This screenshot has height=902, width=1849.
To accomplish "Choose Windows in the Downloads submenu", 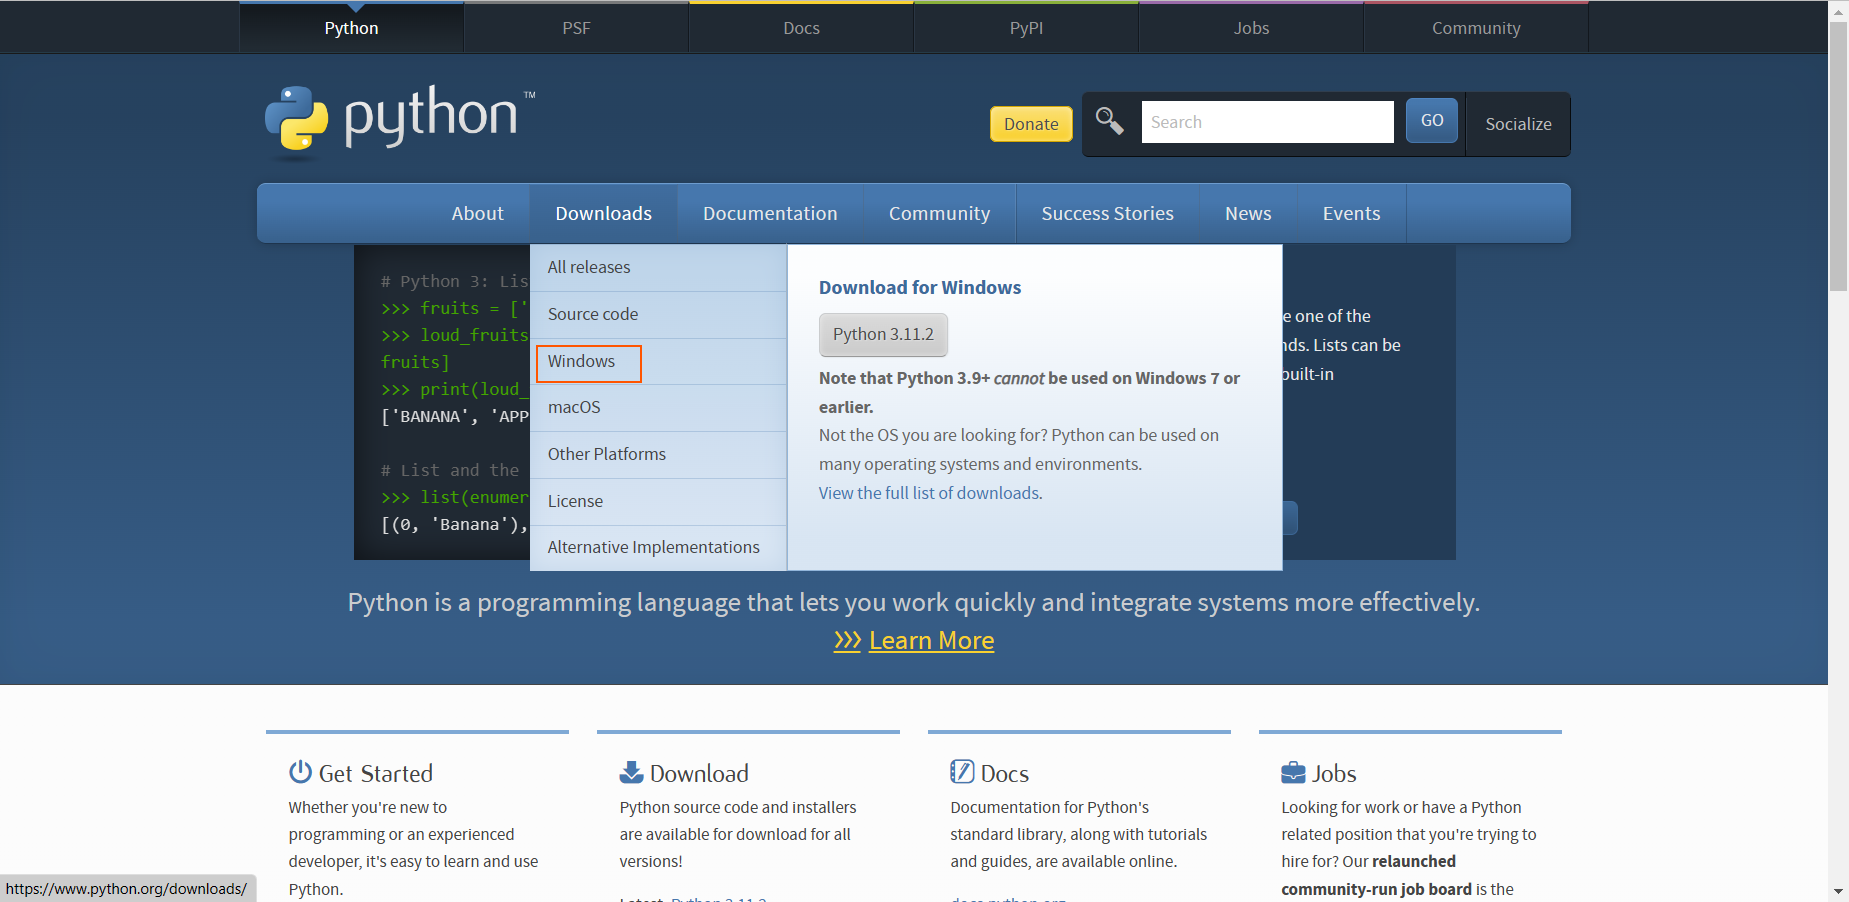I will coord(658,361).
